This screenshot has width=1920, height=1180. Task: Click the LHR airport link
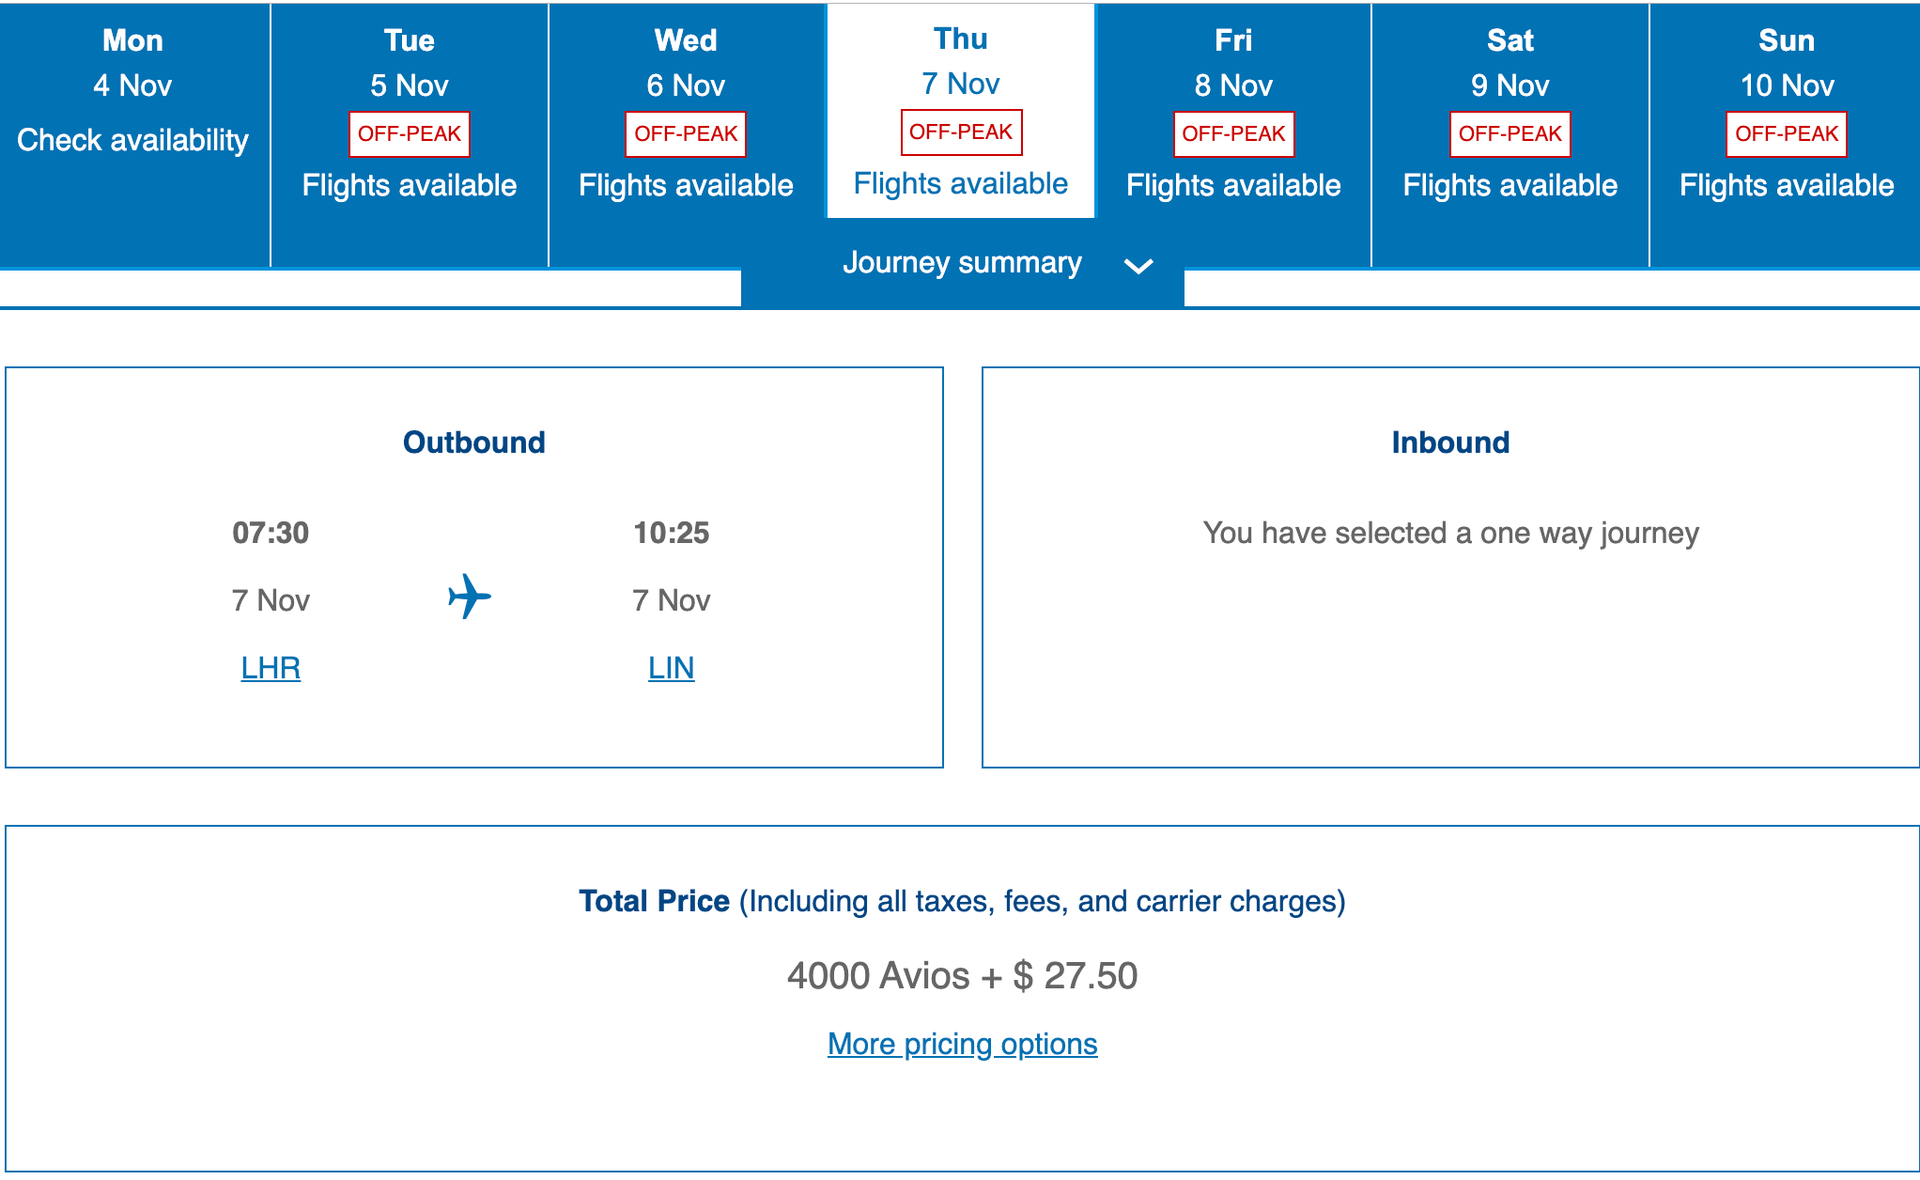[x=270, y=667]
